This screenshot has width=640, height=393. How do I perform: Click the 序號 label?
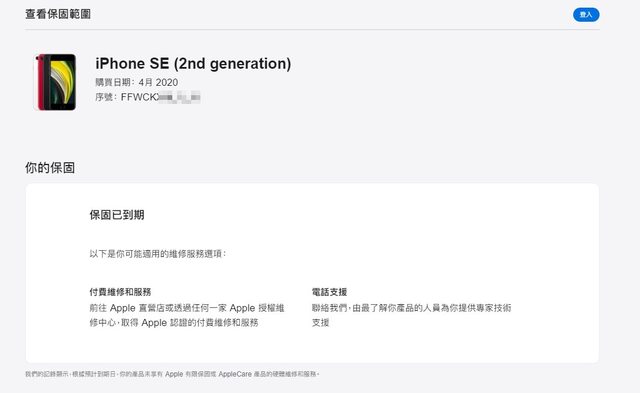coord(106,97)
